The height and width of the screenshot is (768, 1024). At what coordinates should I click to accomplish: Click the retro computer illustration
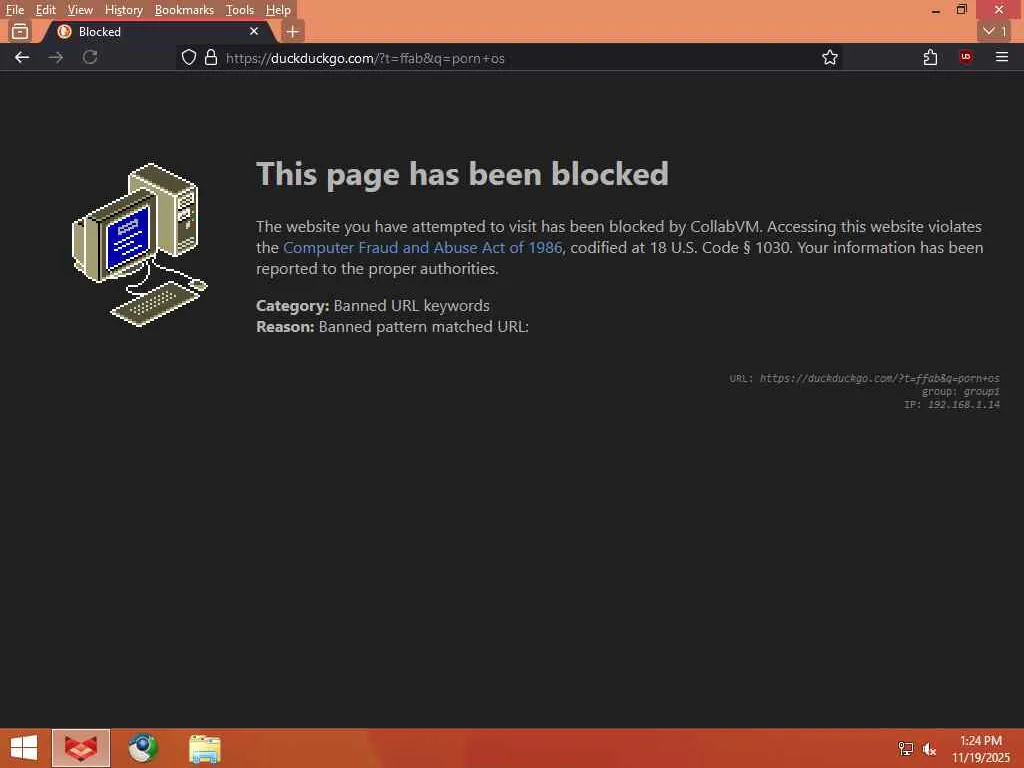point(139,244)
